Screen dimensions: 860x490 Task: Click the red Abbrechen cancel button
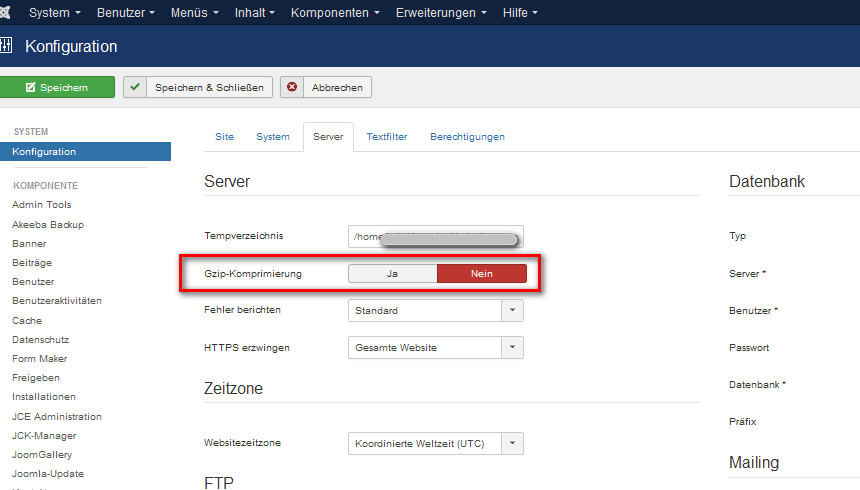pyautogui.click(x=326, y=88)
